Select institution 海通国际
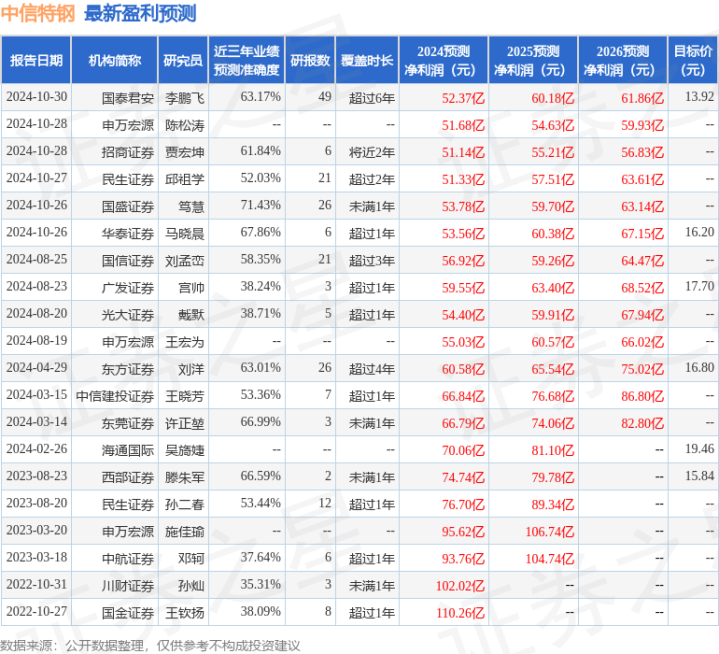 [127, 450]
